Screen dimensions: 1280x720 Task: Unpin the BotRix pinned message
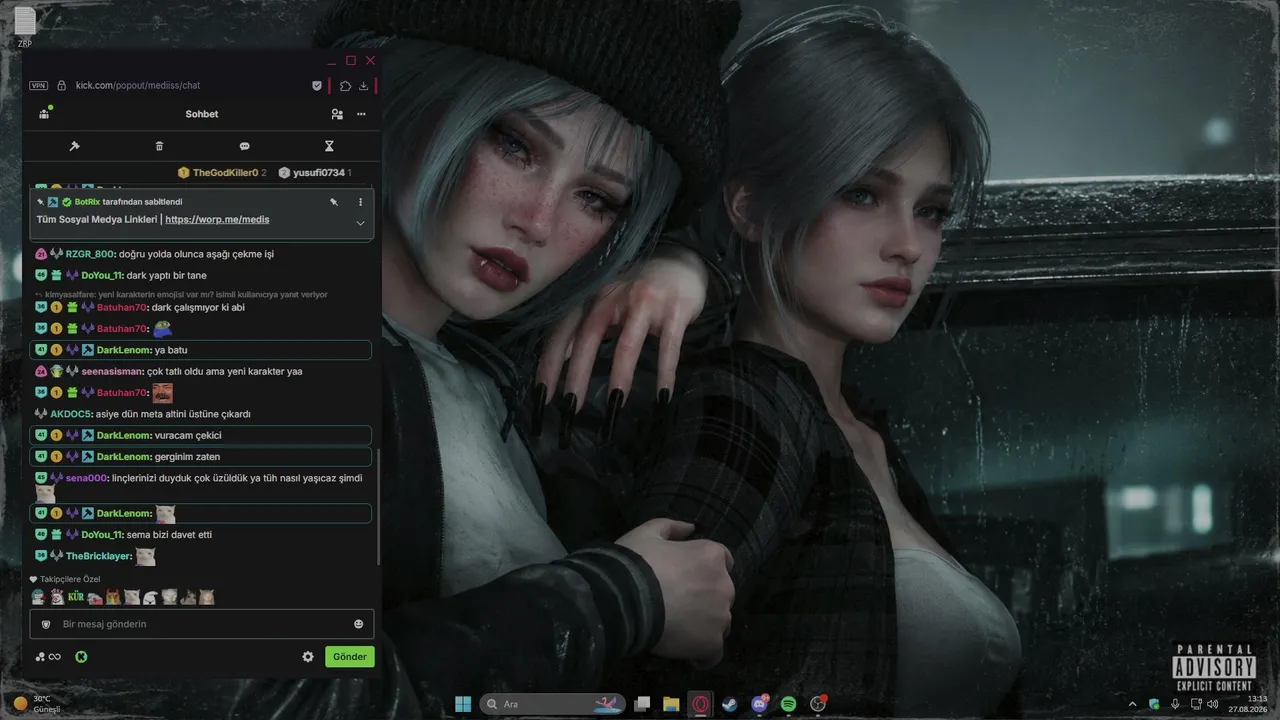334,202
